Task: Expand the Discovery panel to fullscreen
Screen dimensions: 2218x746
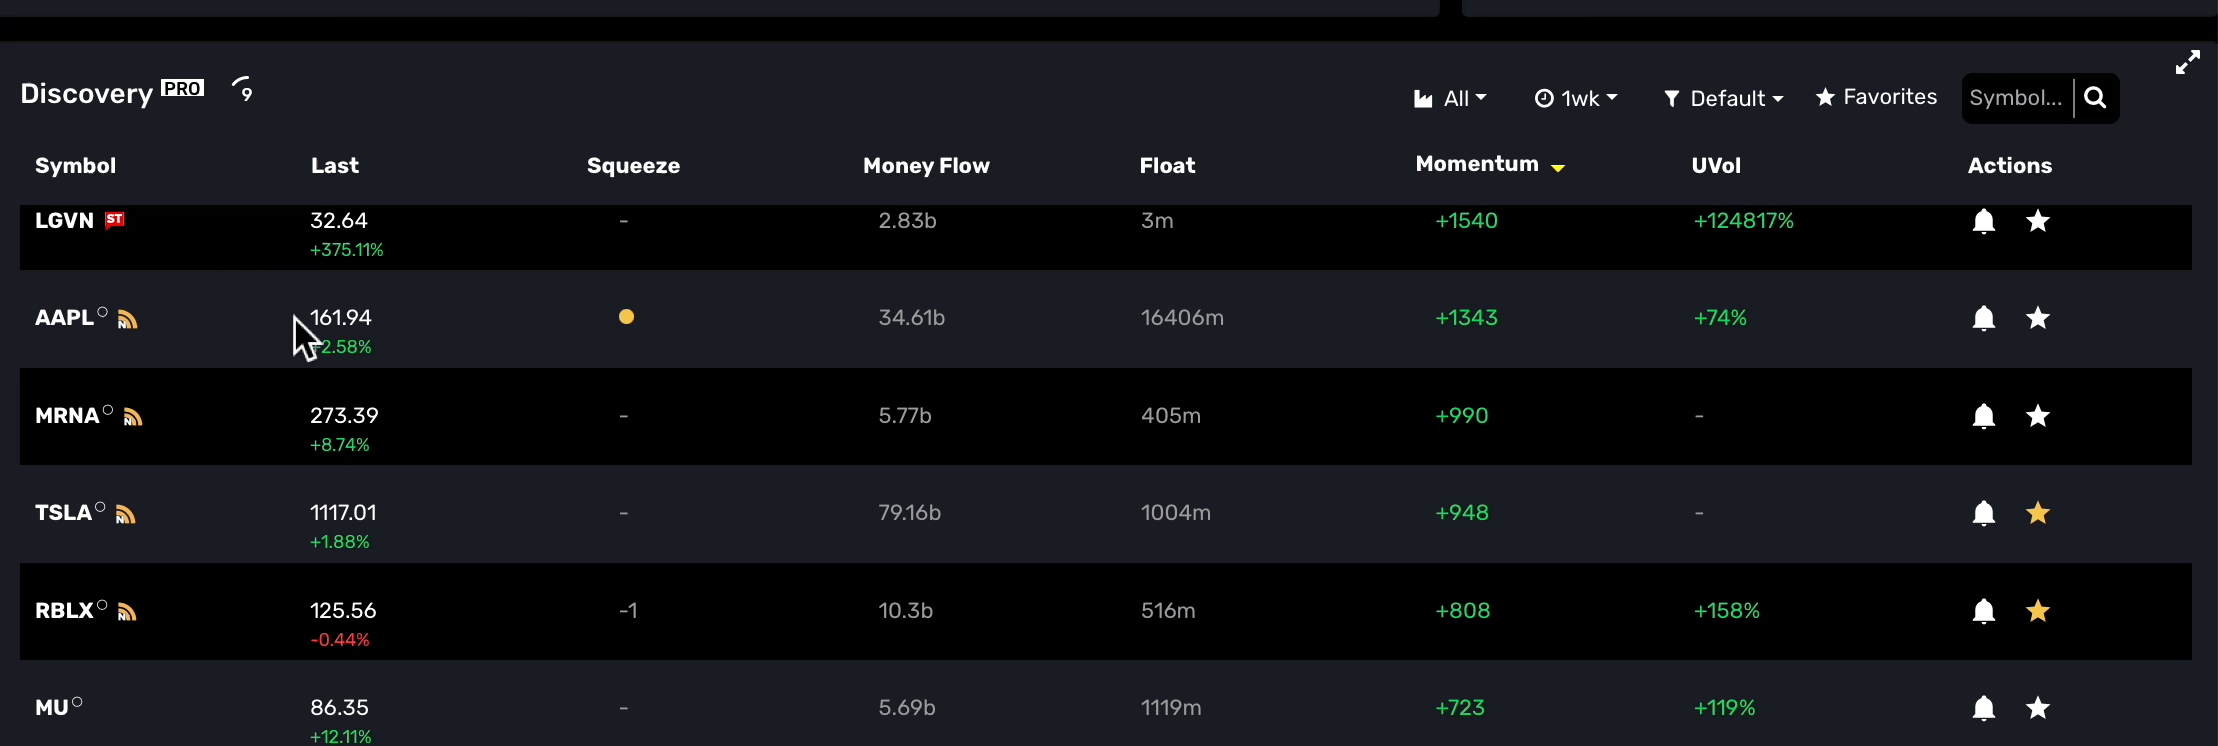Action: click(2188, 62)
